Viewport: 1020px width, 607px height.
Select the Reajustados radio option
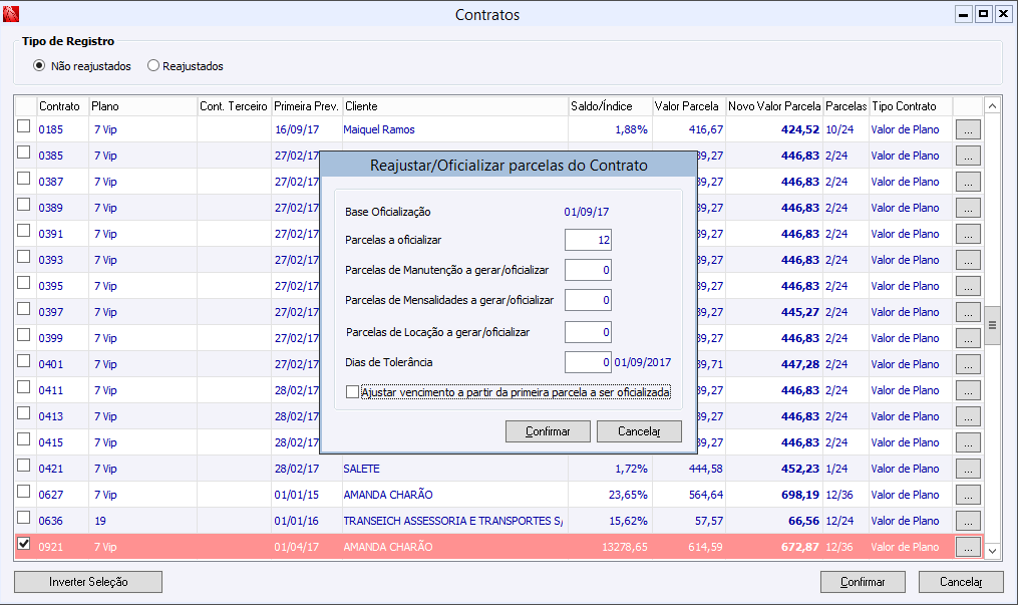pos(154,66)
